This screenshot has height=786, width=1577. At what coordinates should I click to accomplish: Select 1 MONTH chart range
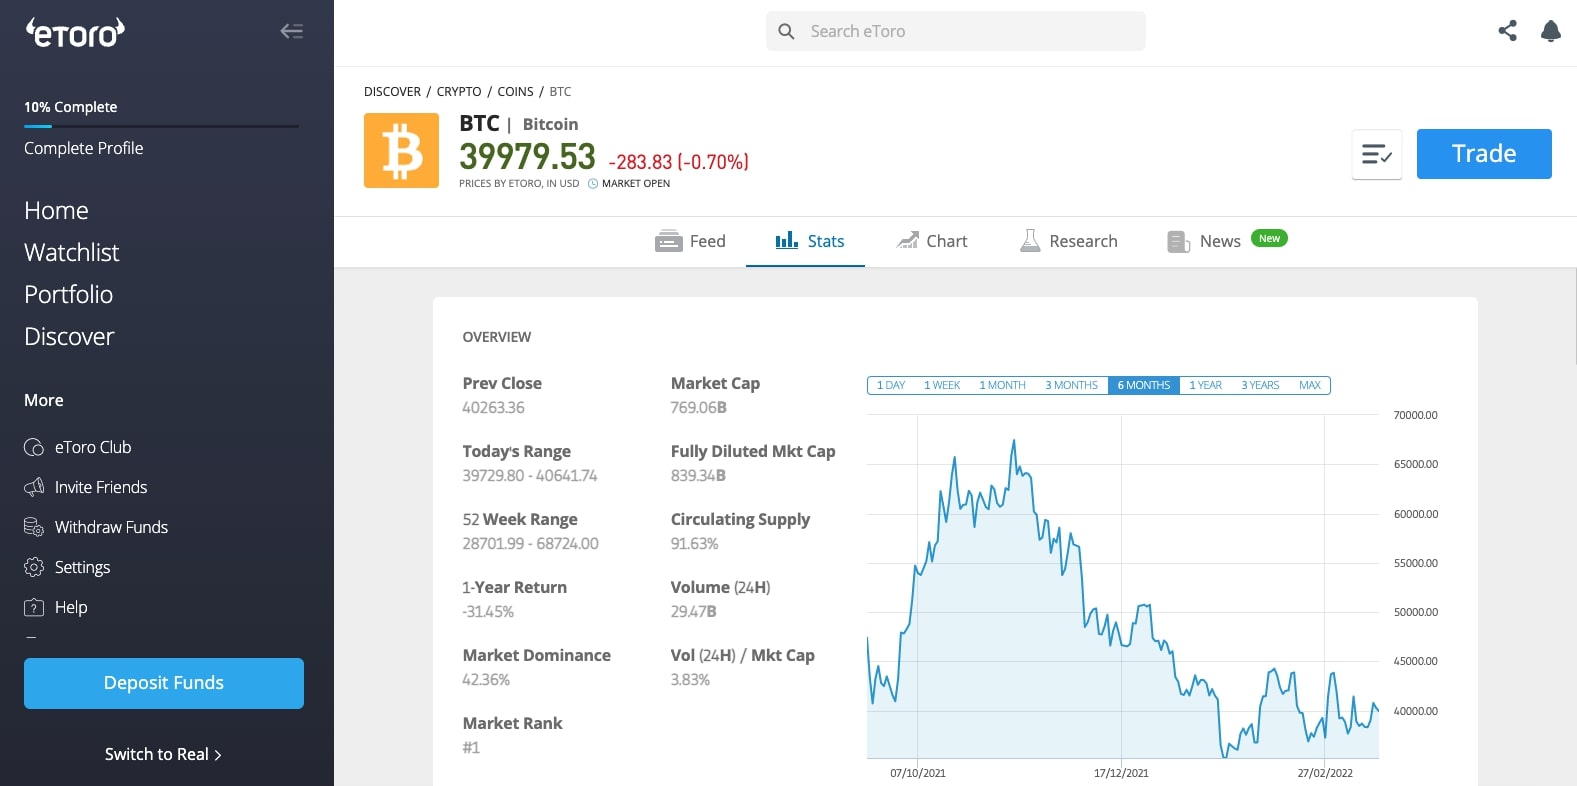(x=1002, y=385)
